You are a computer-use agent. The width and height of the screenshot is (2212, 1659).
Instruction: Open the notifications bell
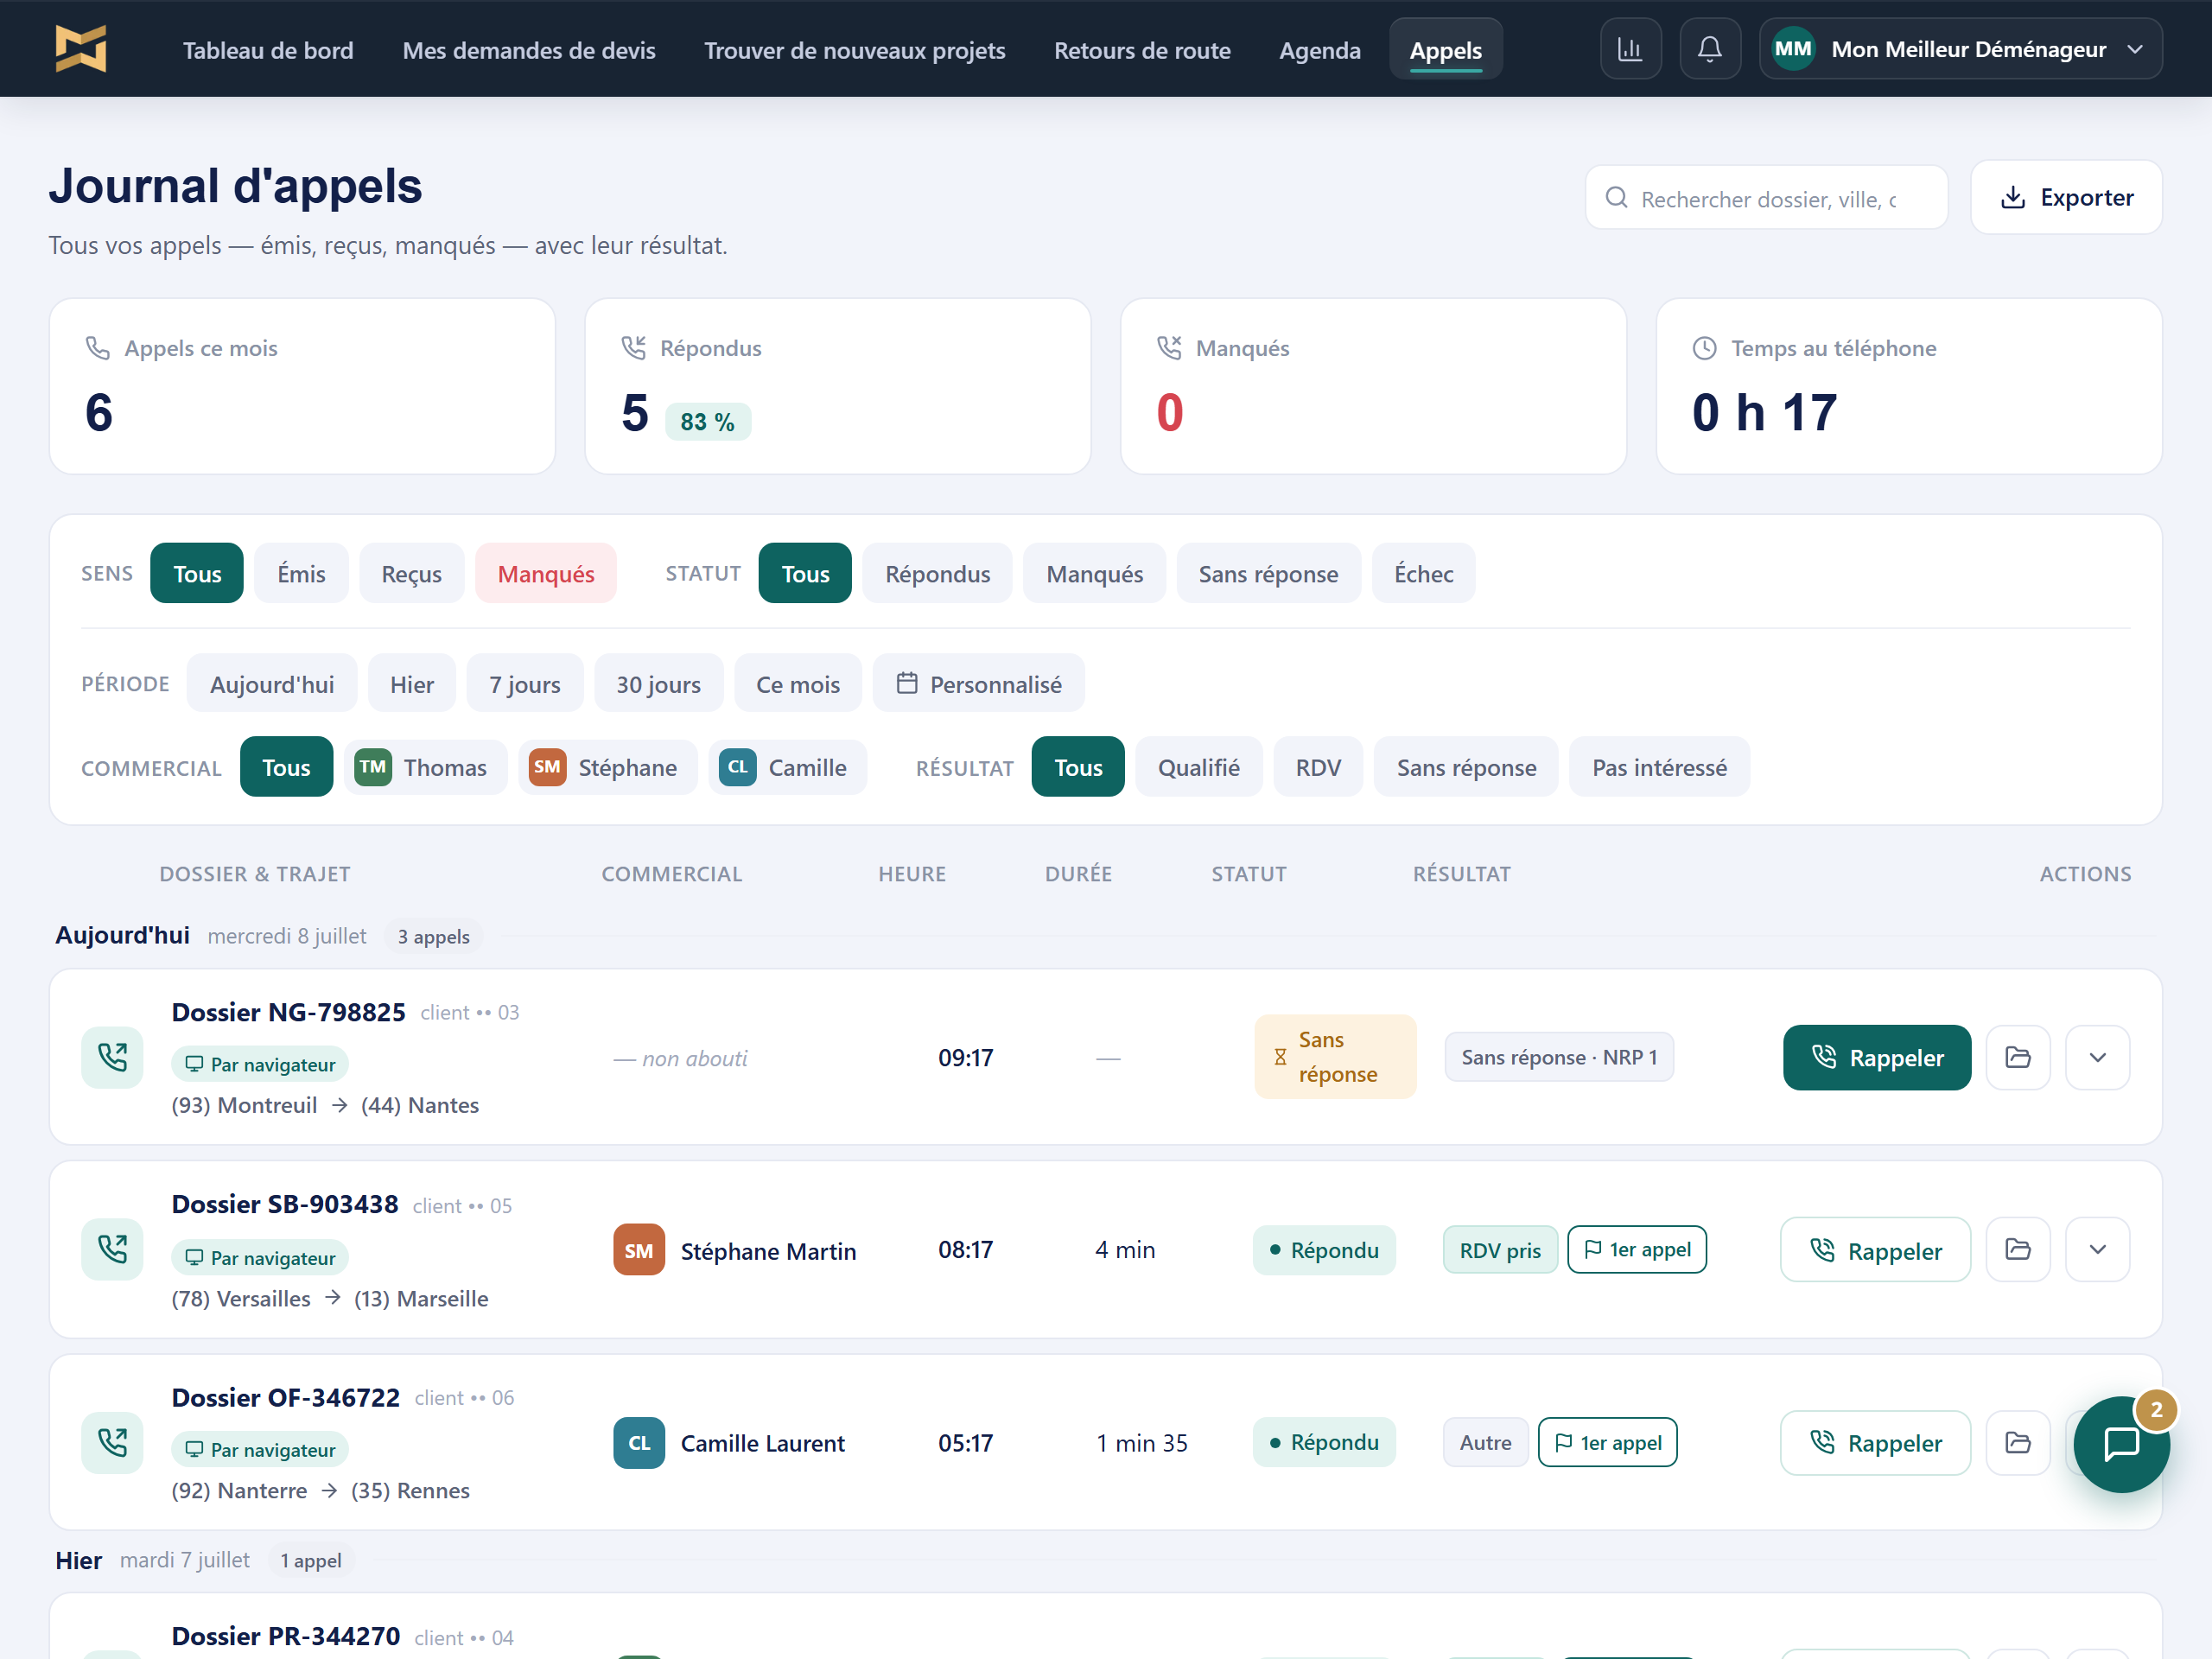1710,49
